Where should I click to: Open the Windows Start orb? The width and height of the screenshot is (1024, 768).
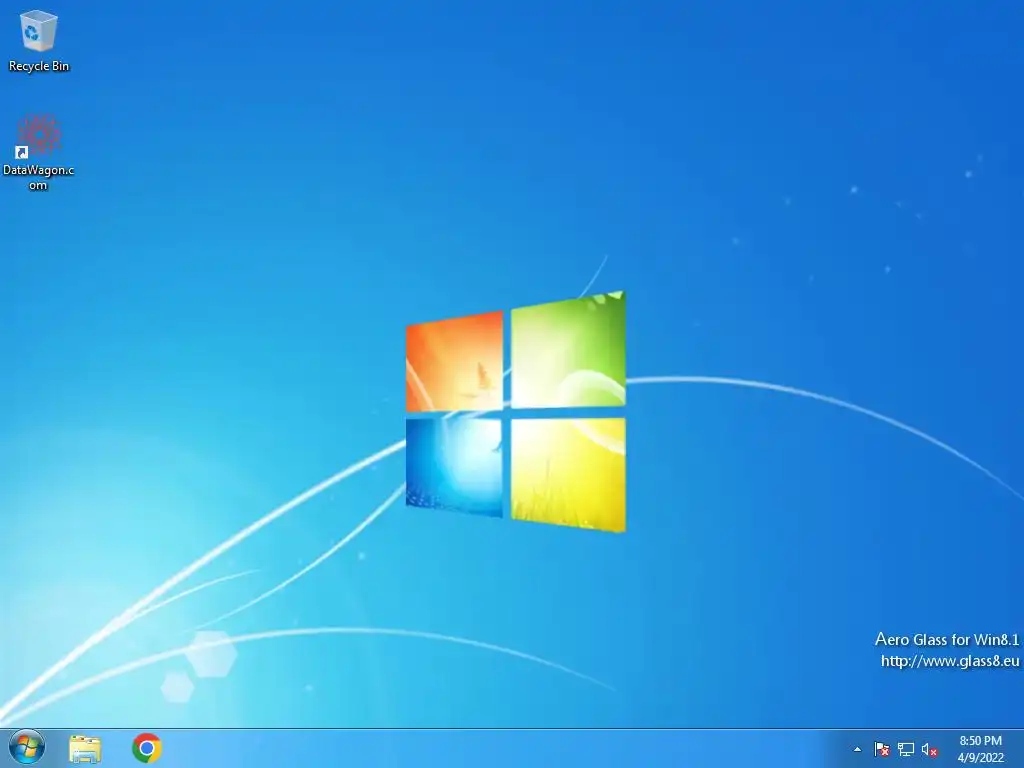[x=27, y=748]
